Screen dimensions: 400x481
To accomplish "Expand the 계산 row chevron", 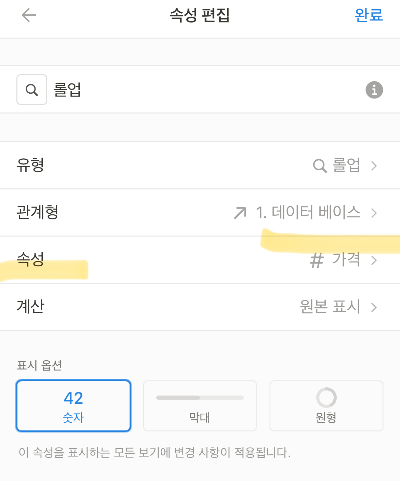I will 374,307.
